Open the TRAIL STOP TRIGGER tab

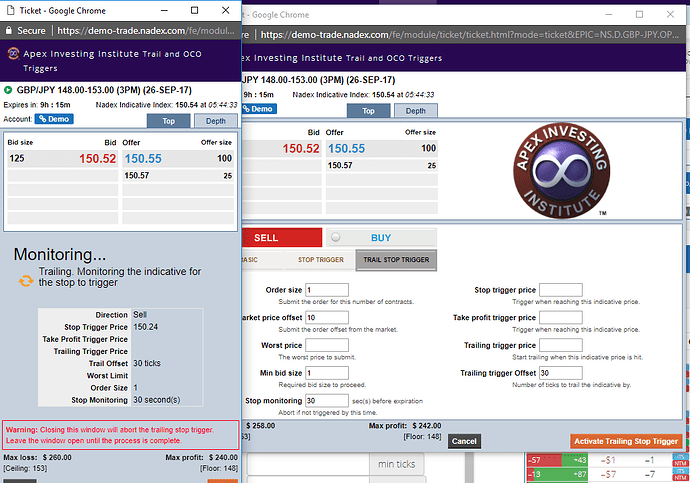click(396, 260)
